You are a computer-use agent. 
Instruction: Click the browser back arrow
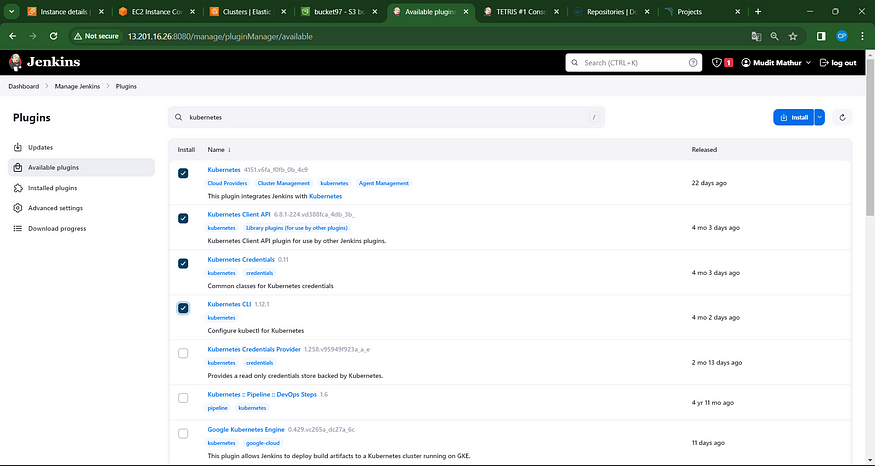13,36
